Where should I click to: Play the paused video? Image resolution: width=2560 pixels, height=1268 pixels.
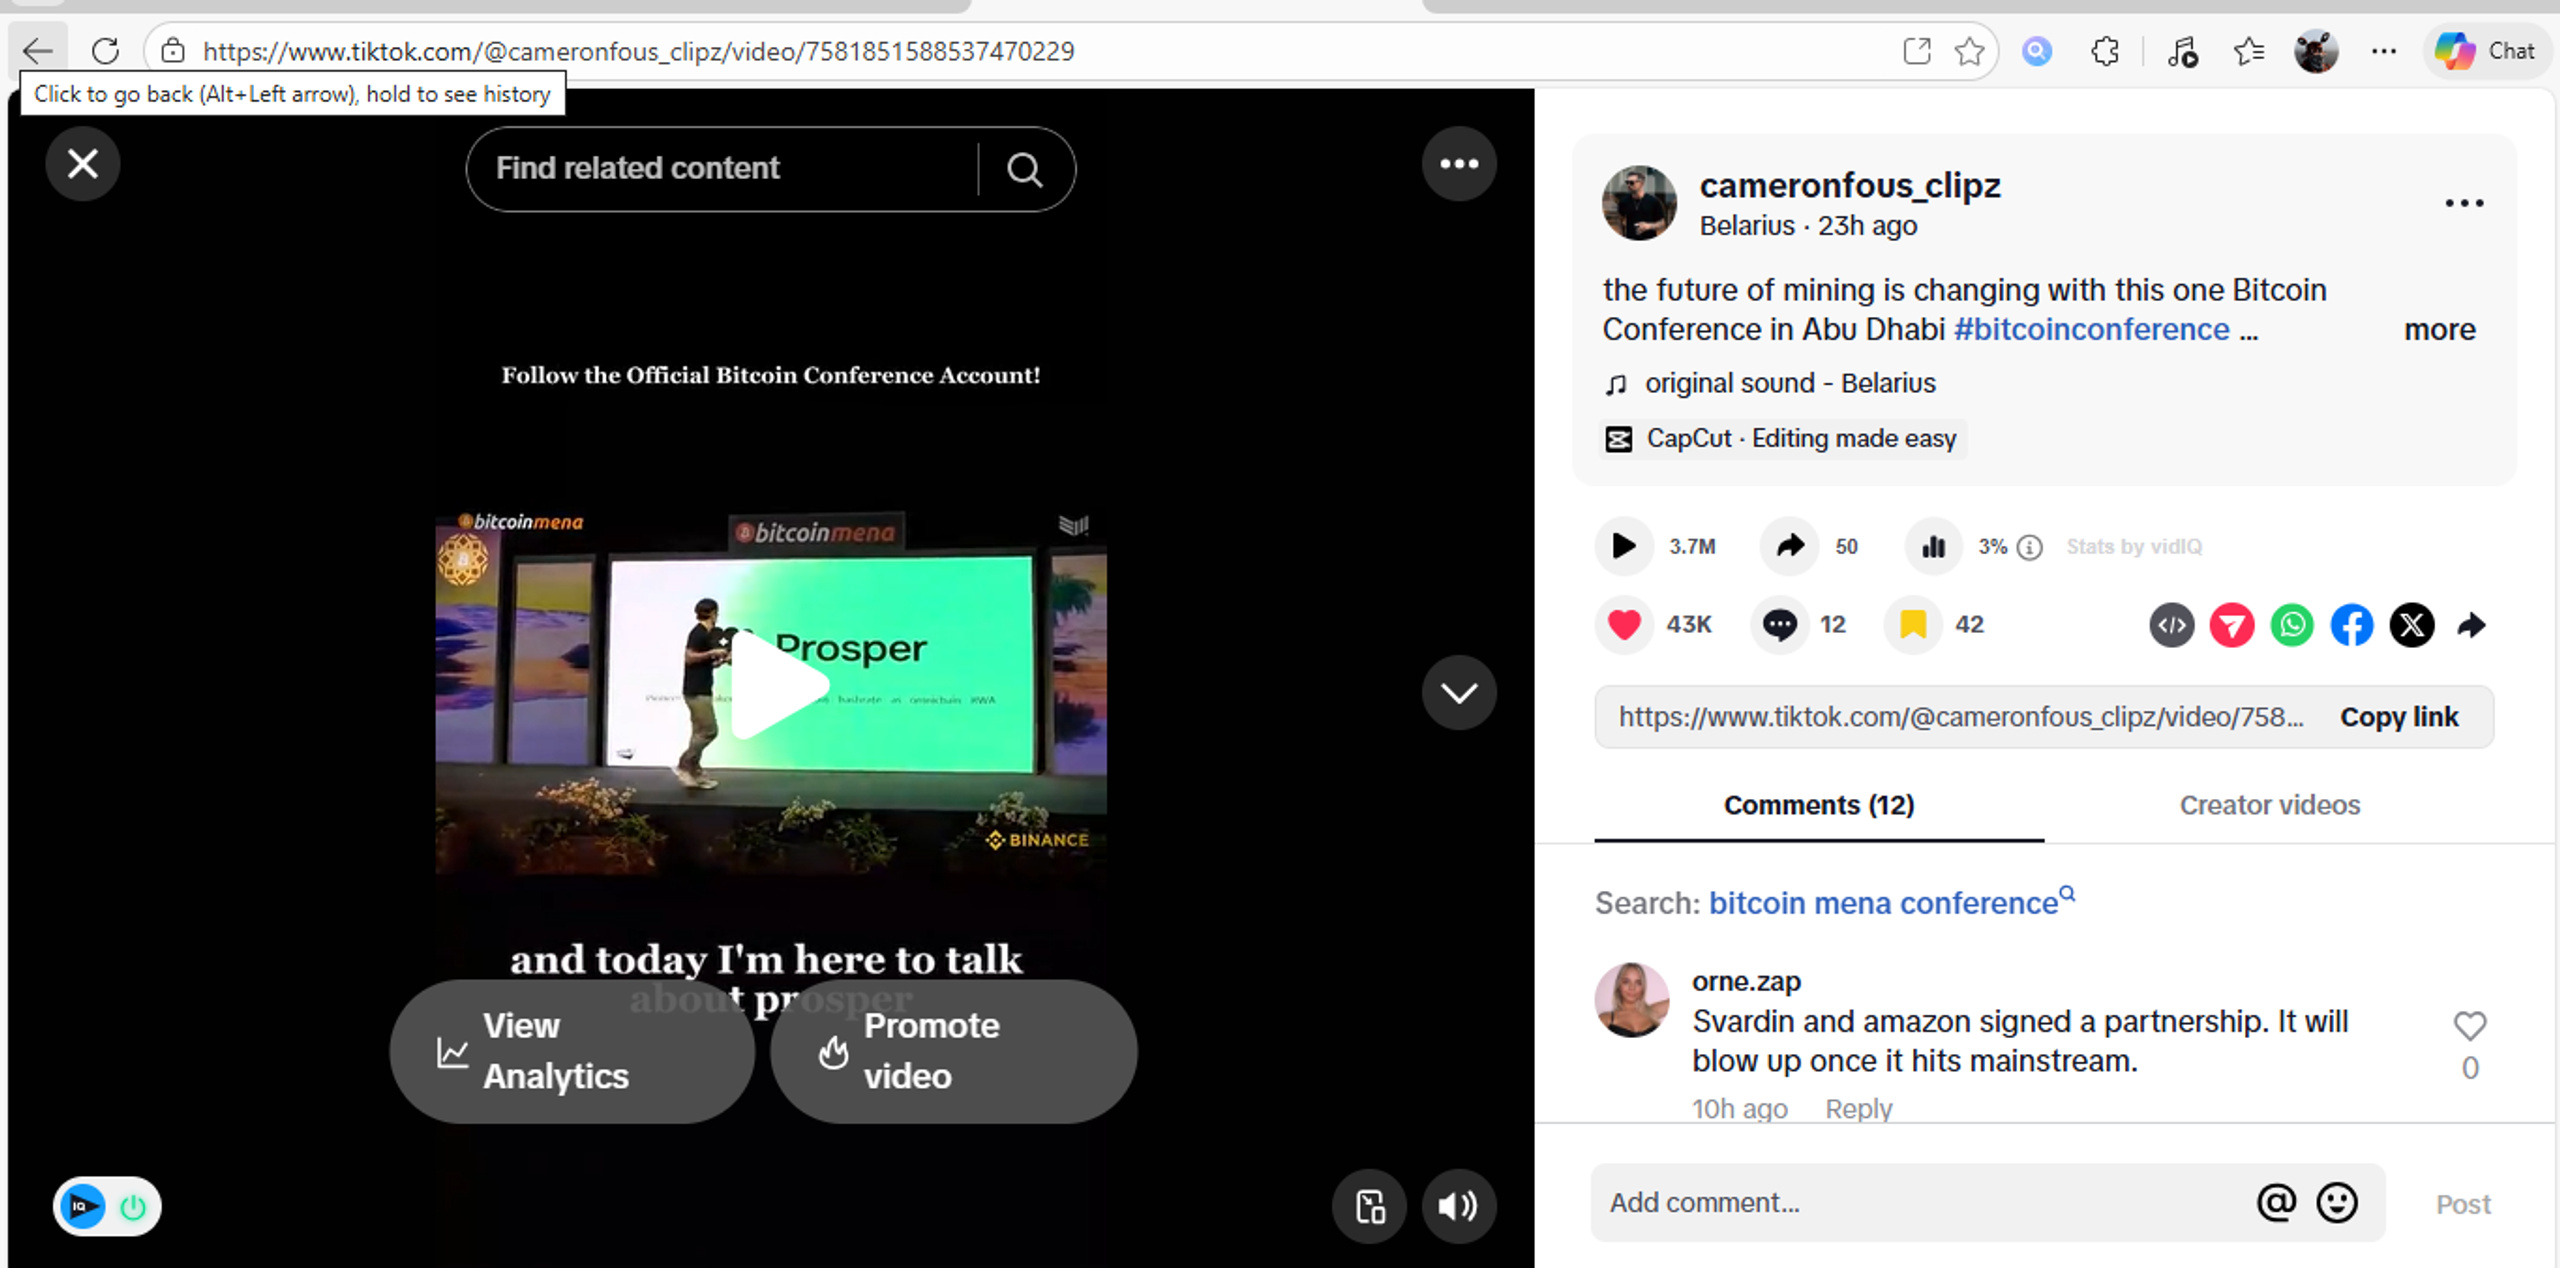[x=780, y=685]
